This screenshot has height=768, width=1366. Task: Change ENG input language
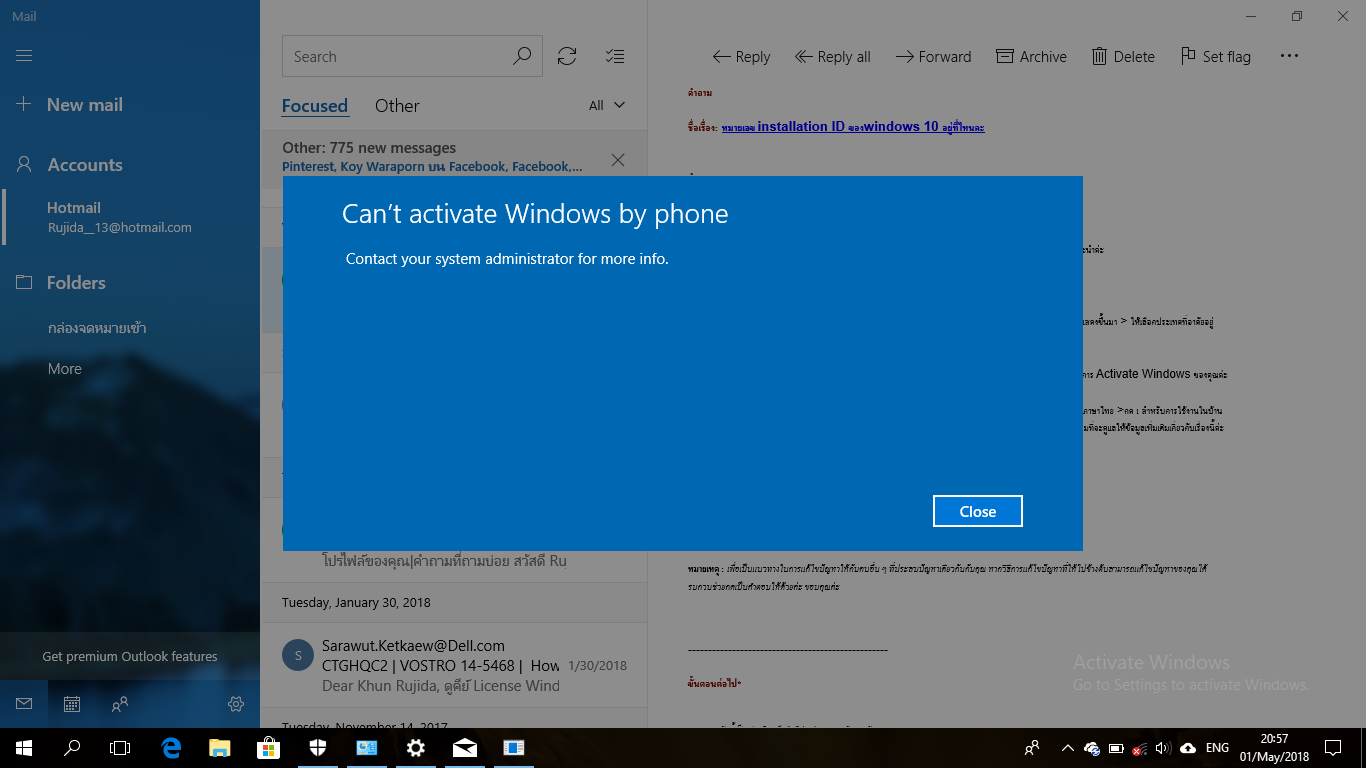point(1217,748)
